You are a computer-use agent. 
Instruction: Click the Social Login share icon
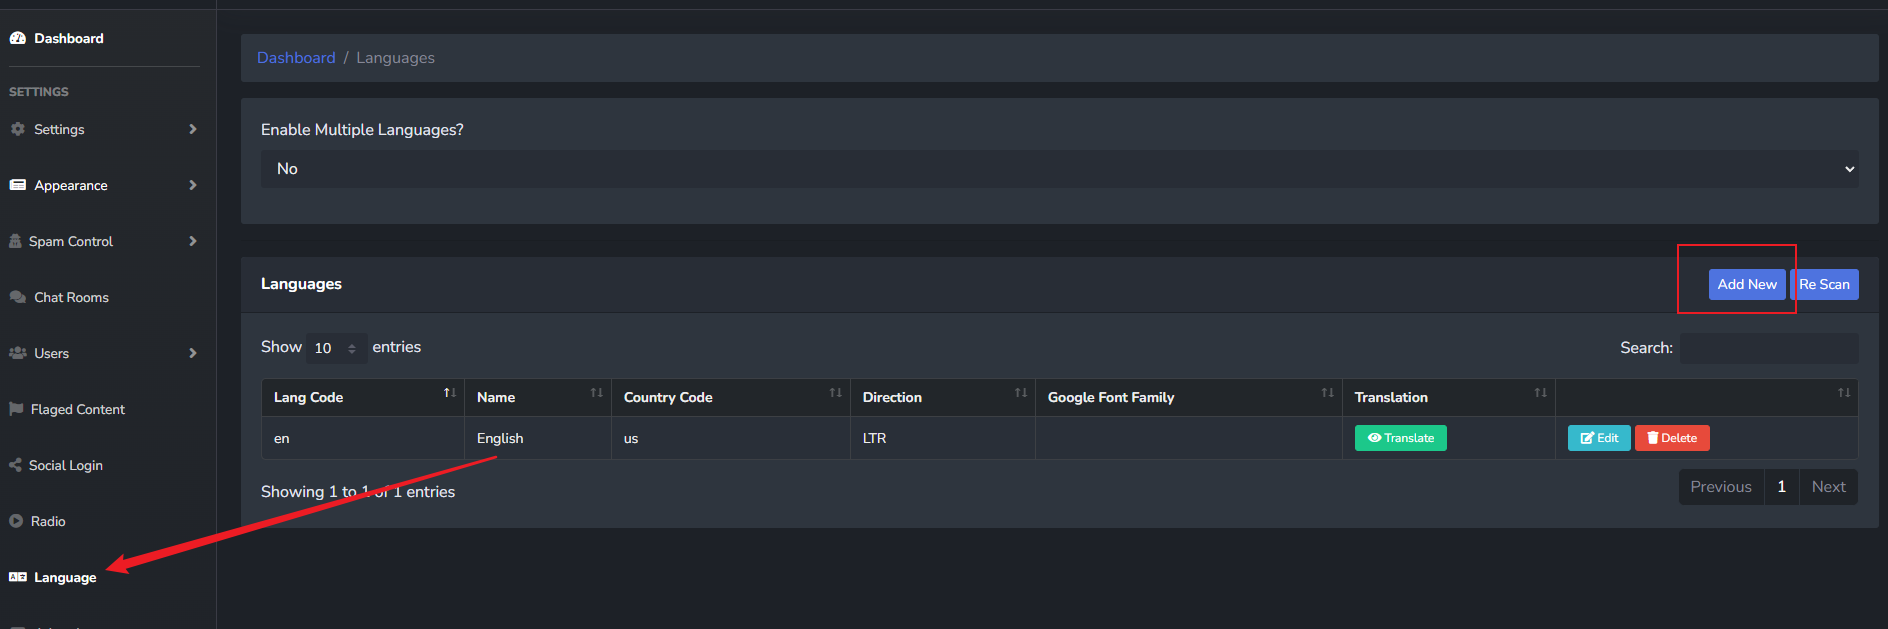coord(15,465)
